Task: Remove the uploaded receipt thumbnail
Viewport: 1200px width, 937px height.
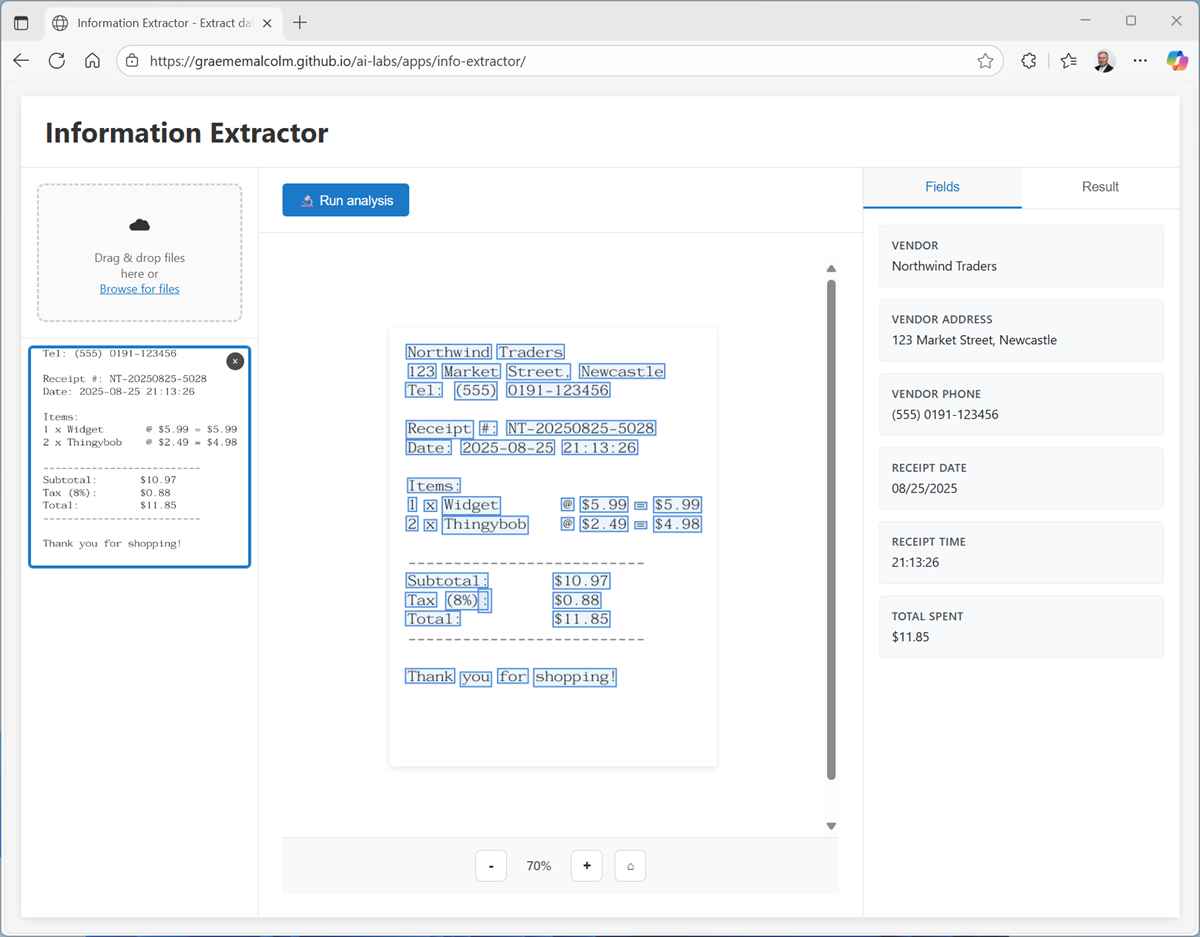Action: [x=235, y=361]
